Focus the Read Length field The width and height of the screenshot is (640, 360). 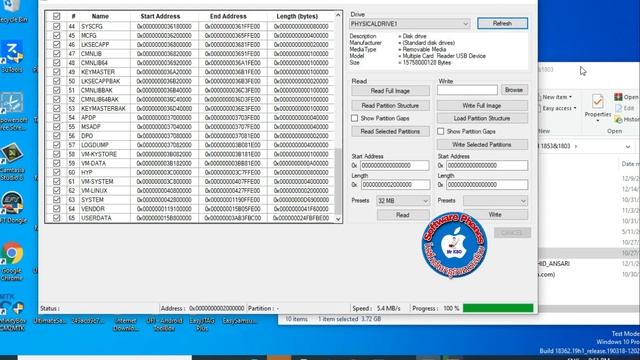pyautogui.click(x=395, y=184)
